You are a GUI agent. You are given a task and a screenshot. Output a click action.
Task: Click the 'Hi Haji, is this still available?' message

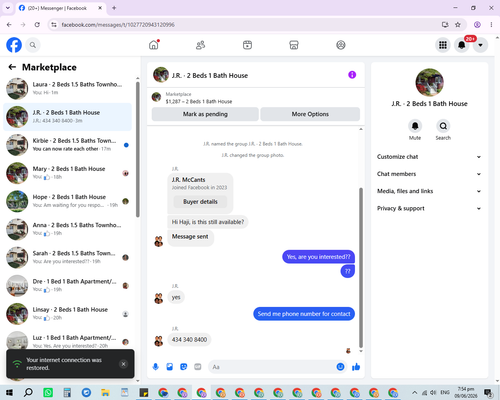click(x=208, y=222)
